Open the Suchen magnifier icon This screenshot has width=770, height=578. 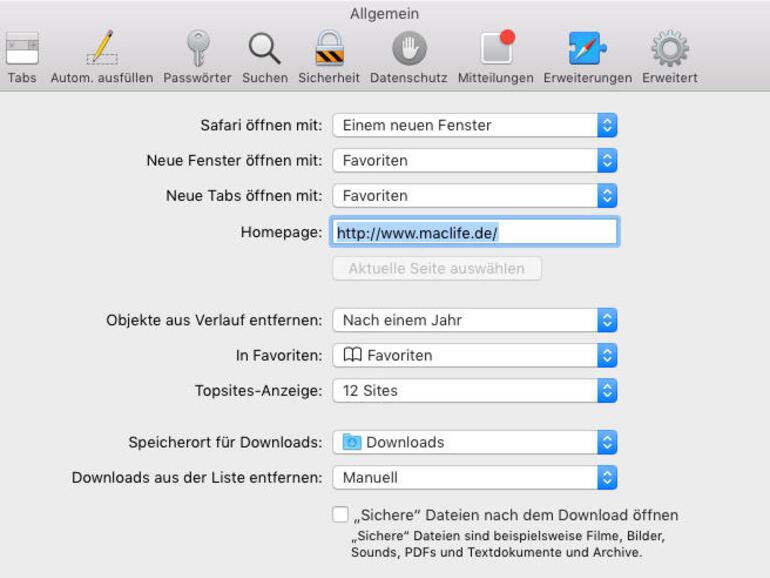tap(265, 49)
